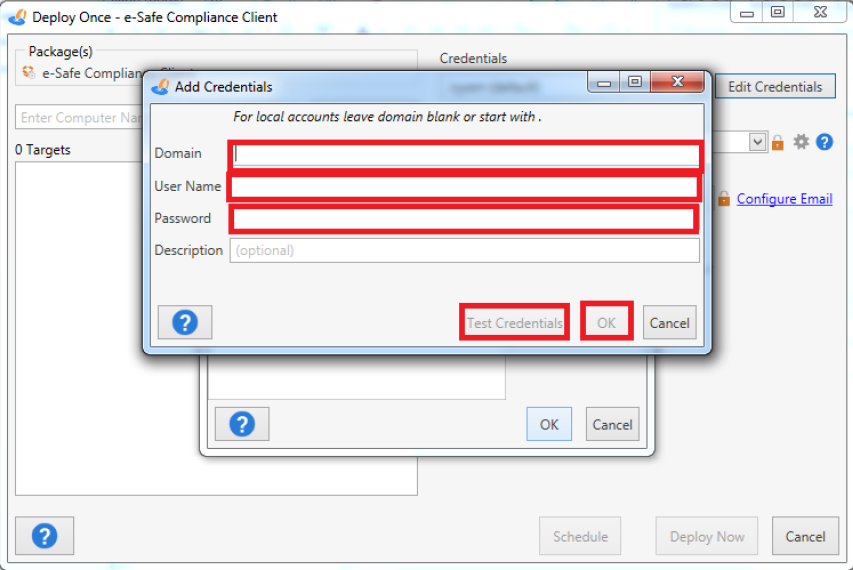Click the help icon in the middle dialog
Screen dimensions: 853x570
[x=242, y=424]
